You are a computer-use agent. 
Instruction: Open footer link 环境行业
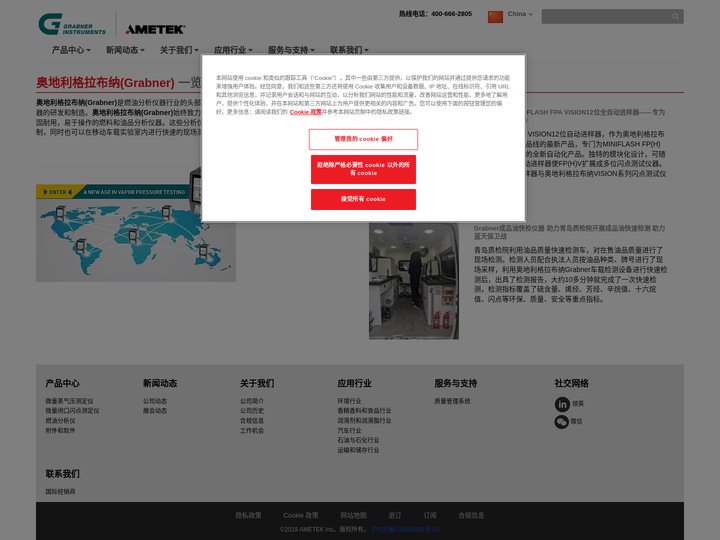(349, 401)
